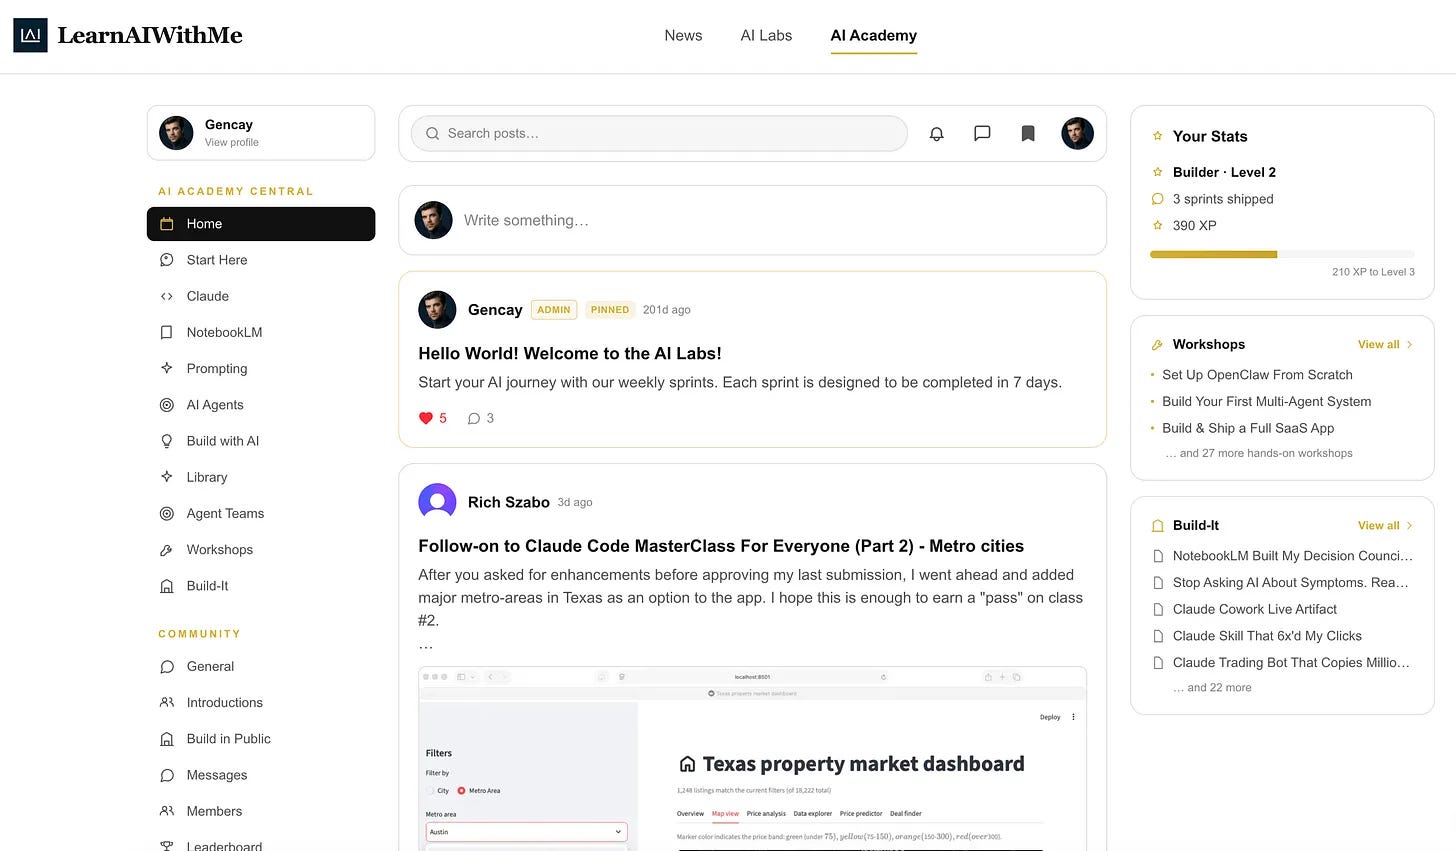Click 'and 27 more hands-on workshops' text

pyautogui.click(x=1259, y=453)
